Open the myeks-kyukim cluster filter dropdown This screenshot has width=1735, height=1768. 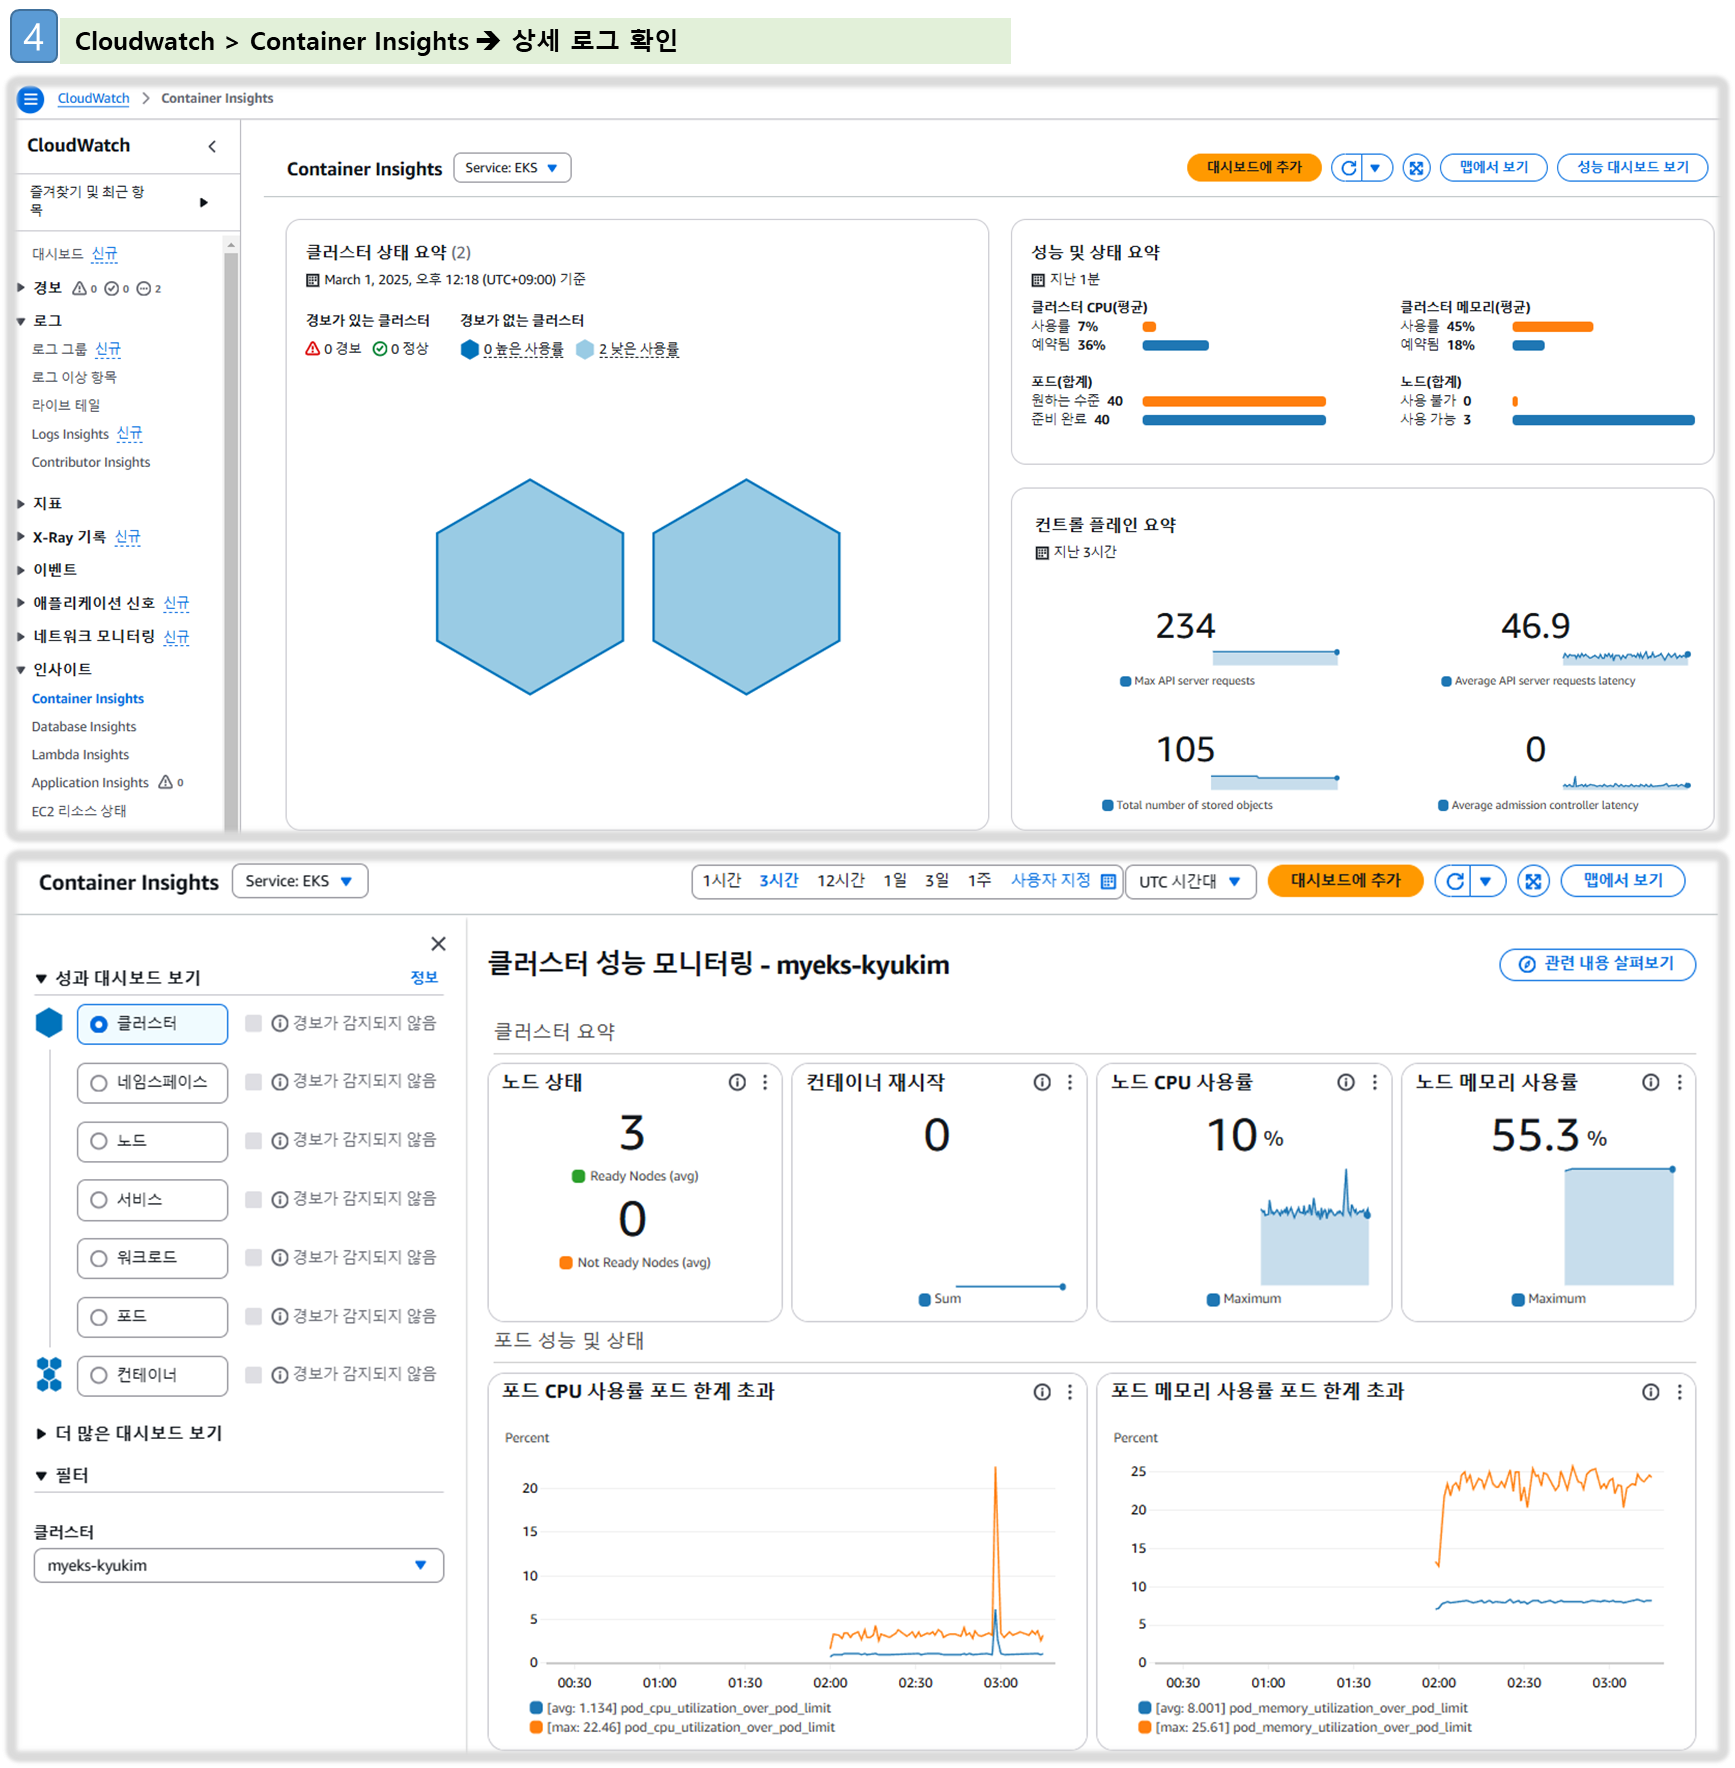click(x=238, y=1565)
